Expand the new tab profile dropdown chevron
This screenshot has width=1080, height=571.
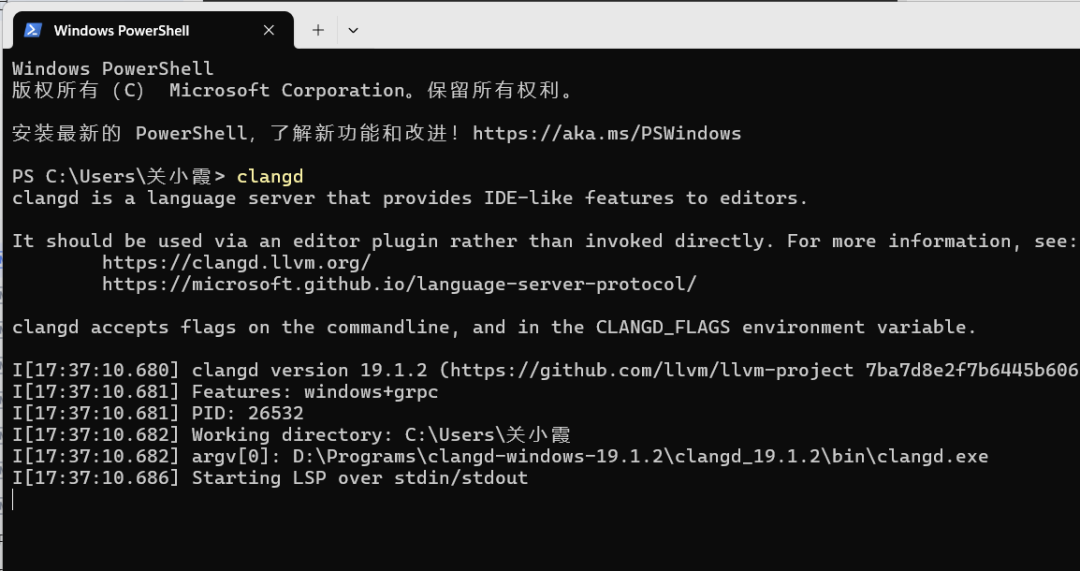click(x=353, y=30)
